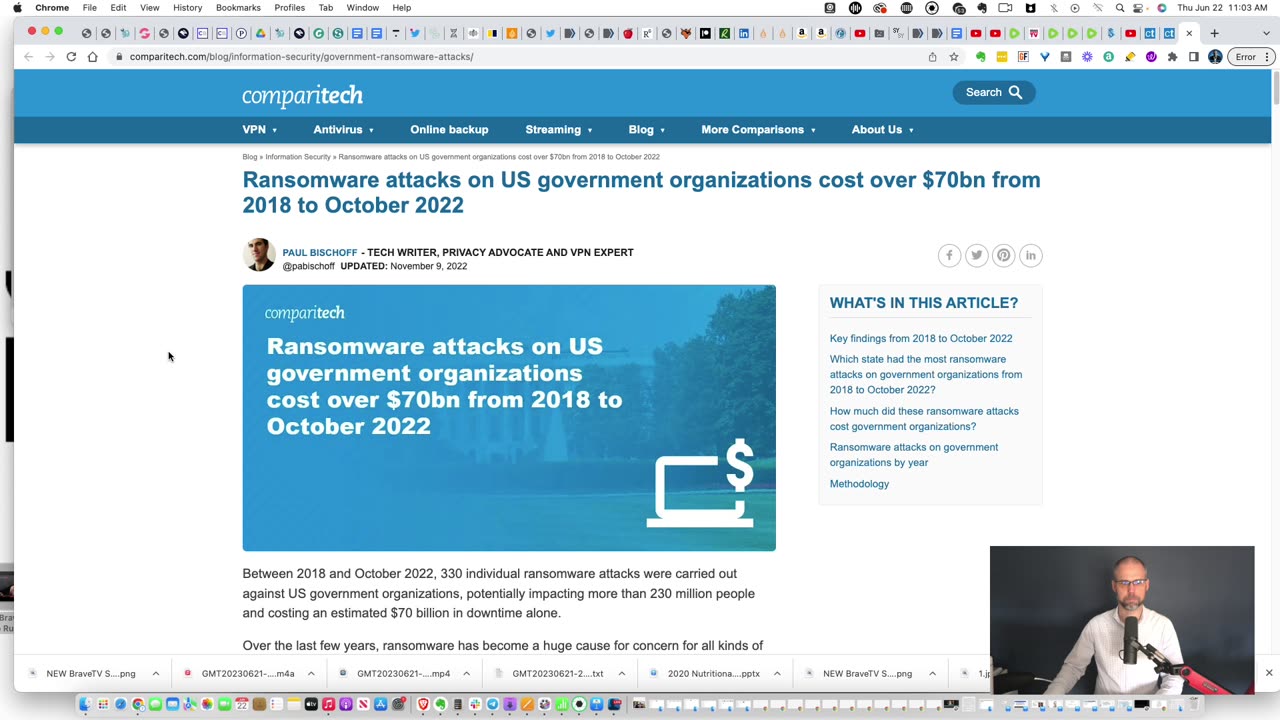1280x720 pixels.
Task: Open Siri from the menu bar
Action: pos(1161,8)
